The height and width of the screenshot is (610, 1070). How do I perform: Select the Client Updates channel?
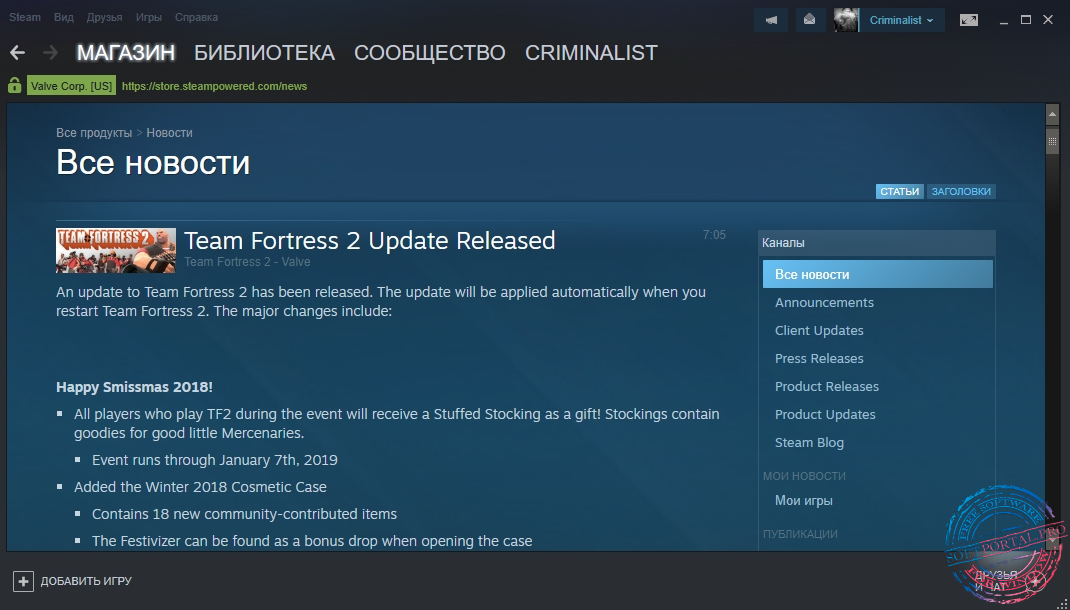point(819,331)
